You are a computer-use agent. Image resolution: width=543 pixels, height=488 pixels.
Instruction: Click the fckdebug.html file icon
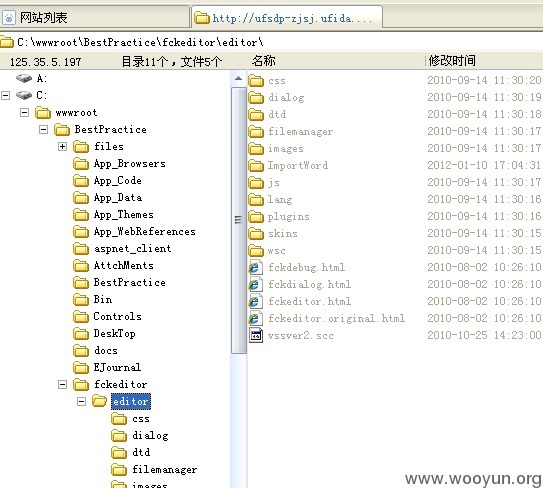tap(255, 267)
